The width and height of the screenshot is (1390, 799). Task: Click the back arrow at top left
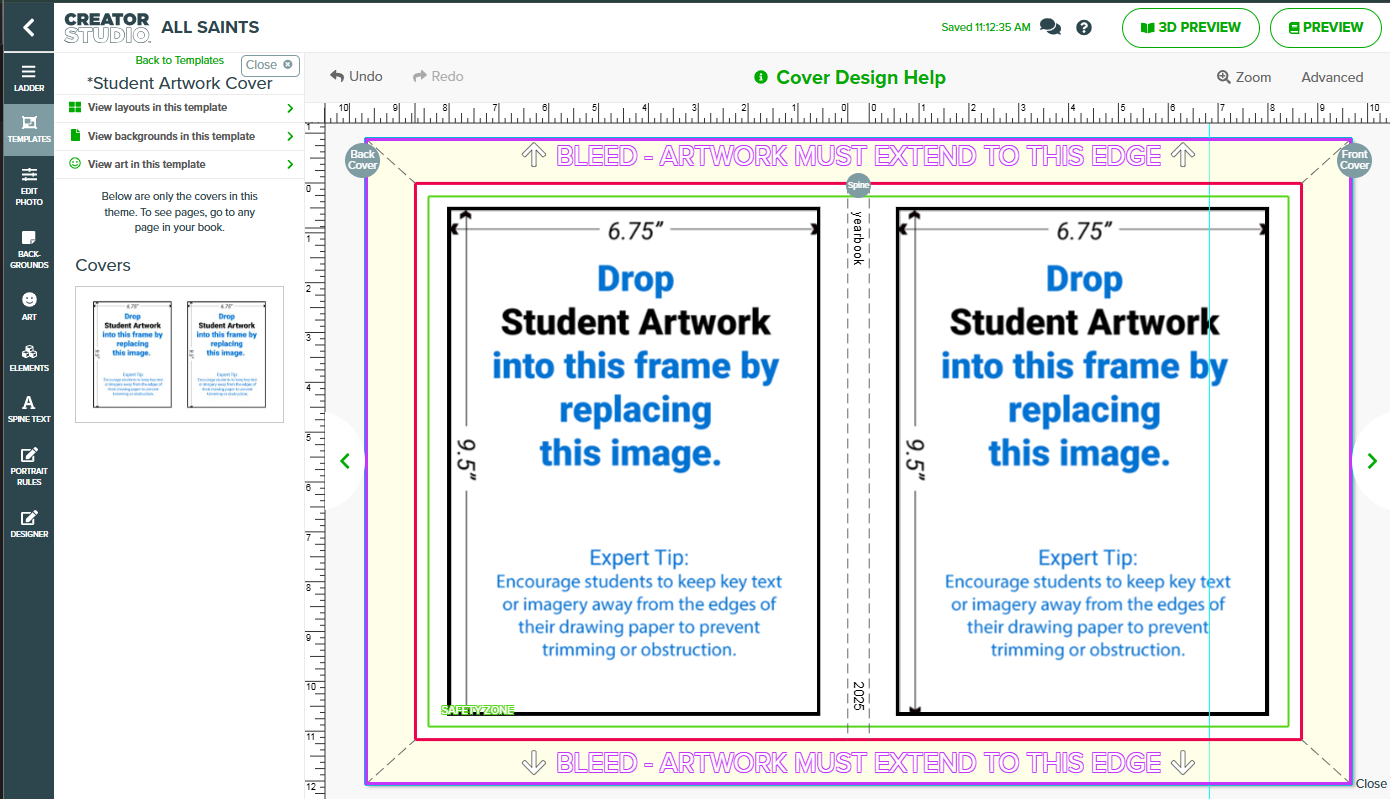pos(28,27)
